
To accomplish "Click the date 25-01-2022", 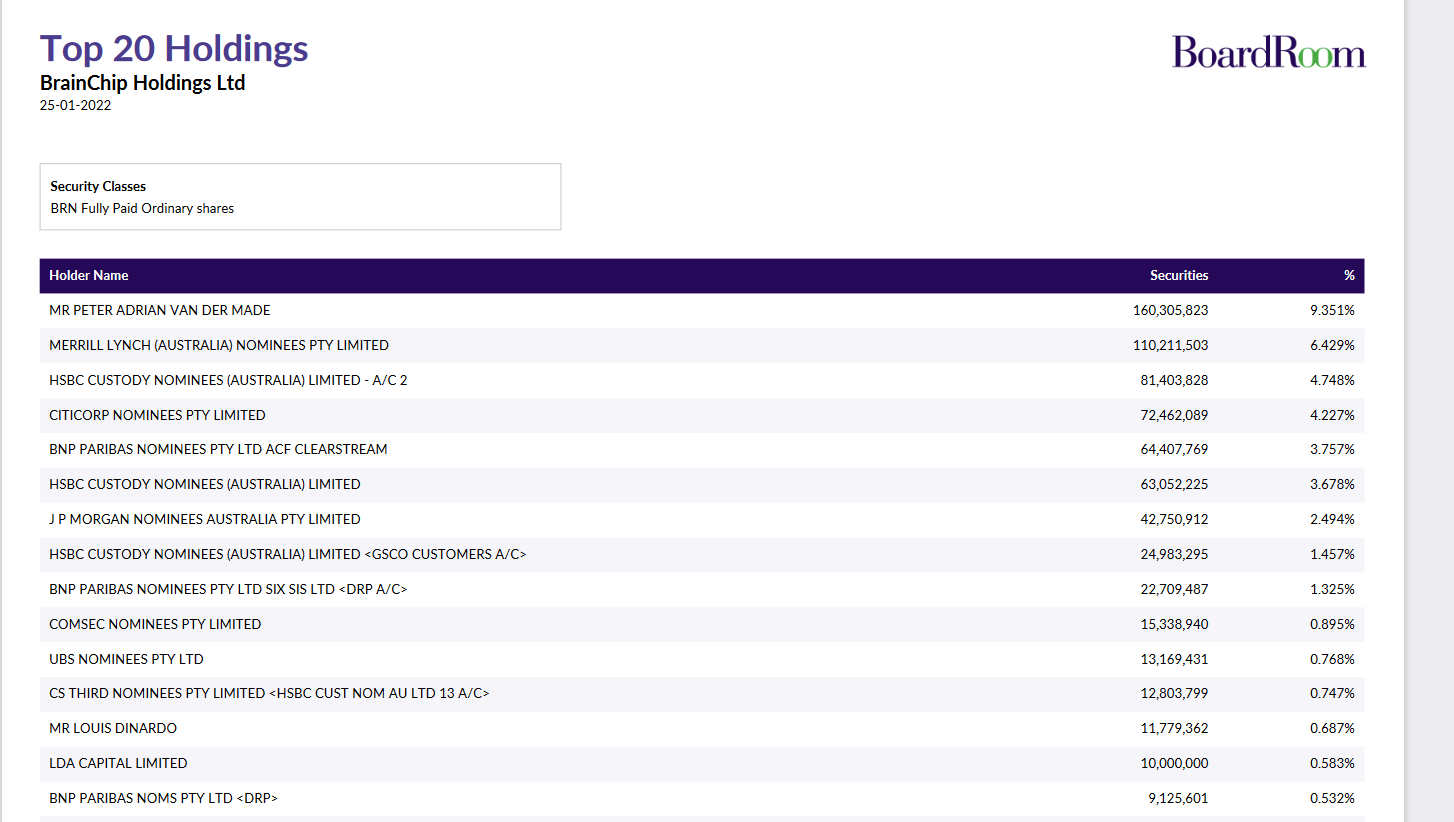I will [x=75, y=105].
